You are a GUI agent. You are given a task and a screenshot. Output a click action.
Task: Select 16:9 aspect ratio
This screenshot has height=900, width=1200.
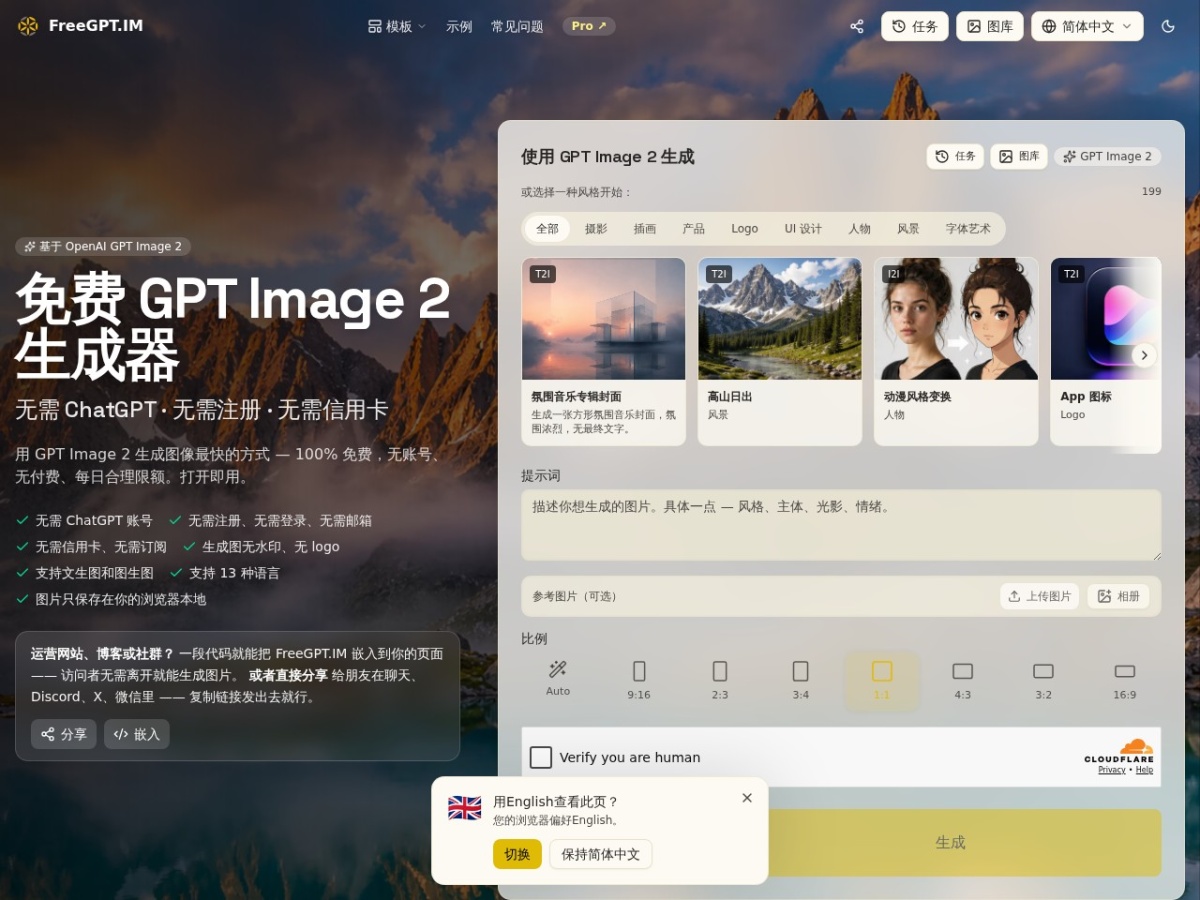(x=1125, y=680)
